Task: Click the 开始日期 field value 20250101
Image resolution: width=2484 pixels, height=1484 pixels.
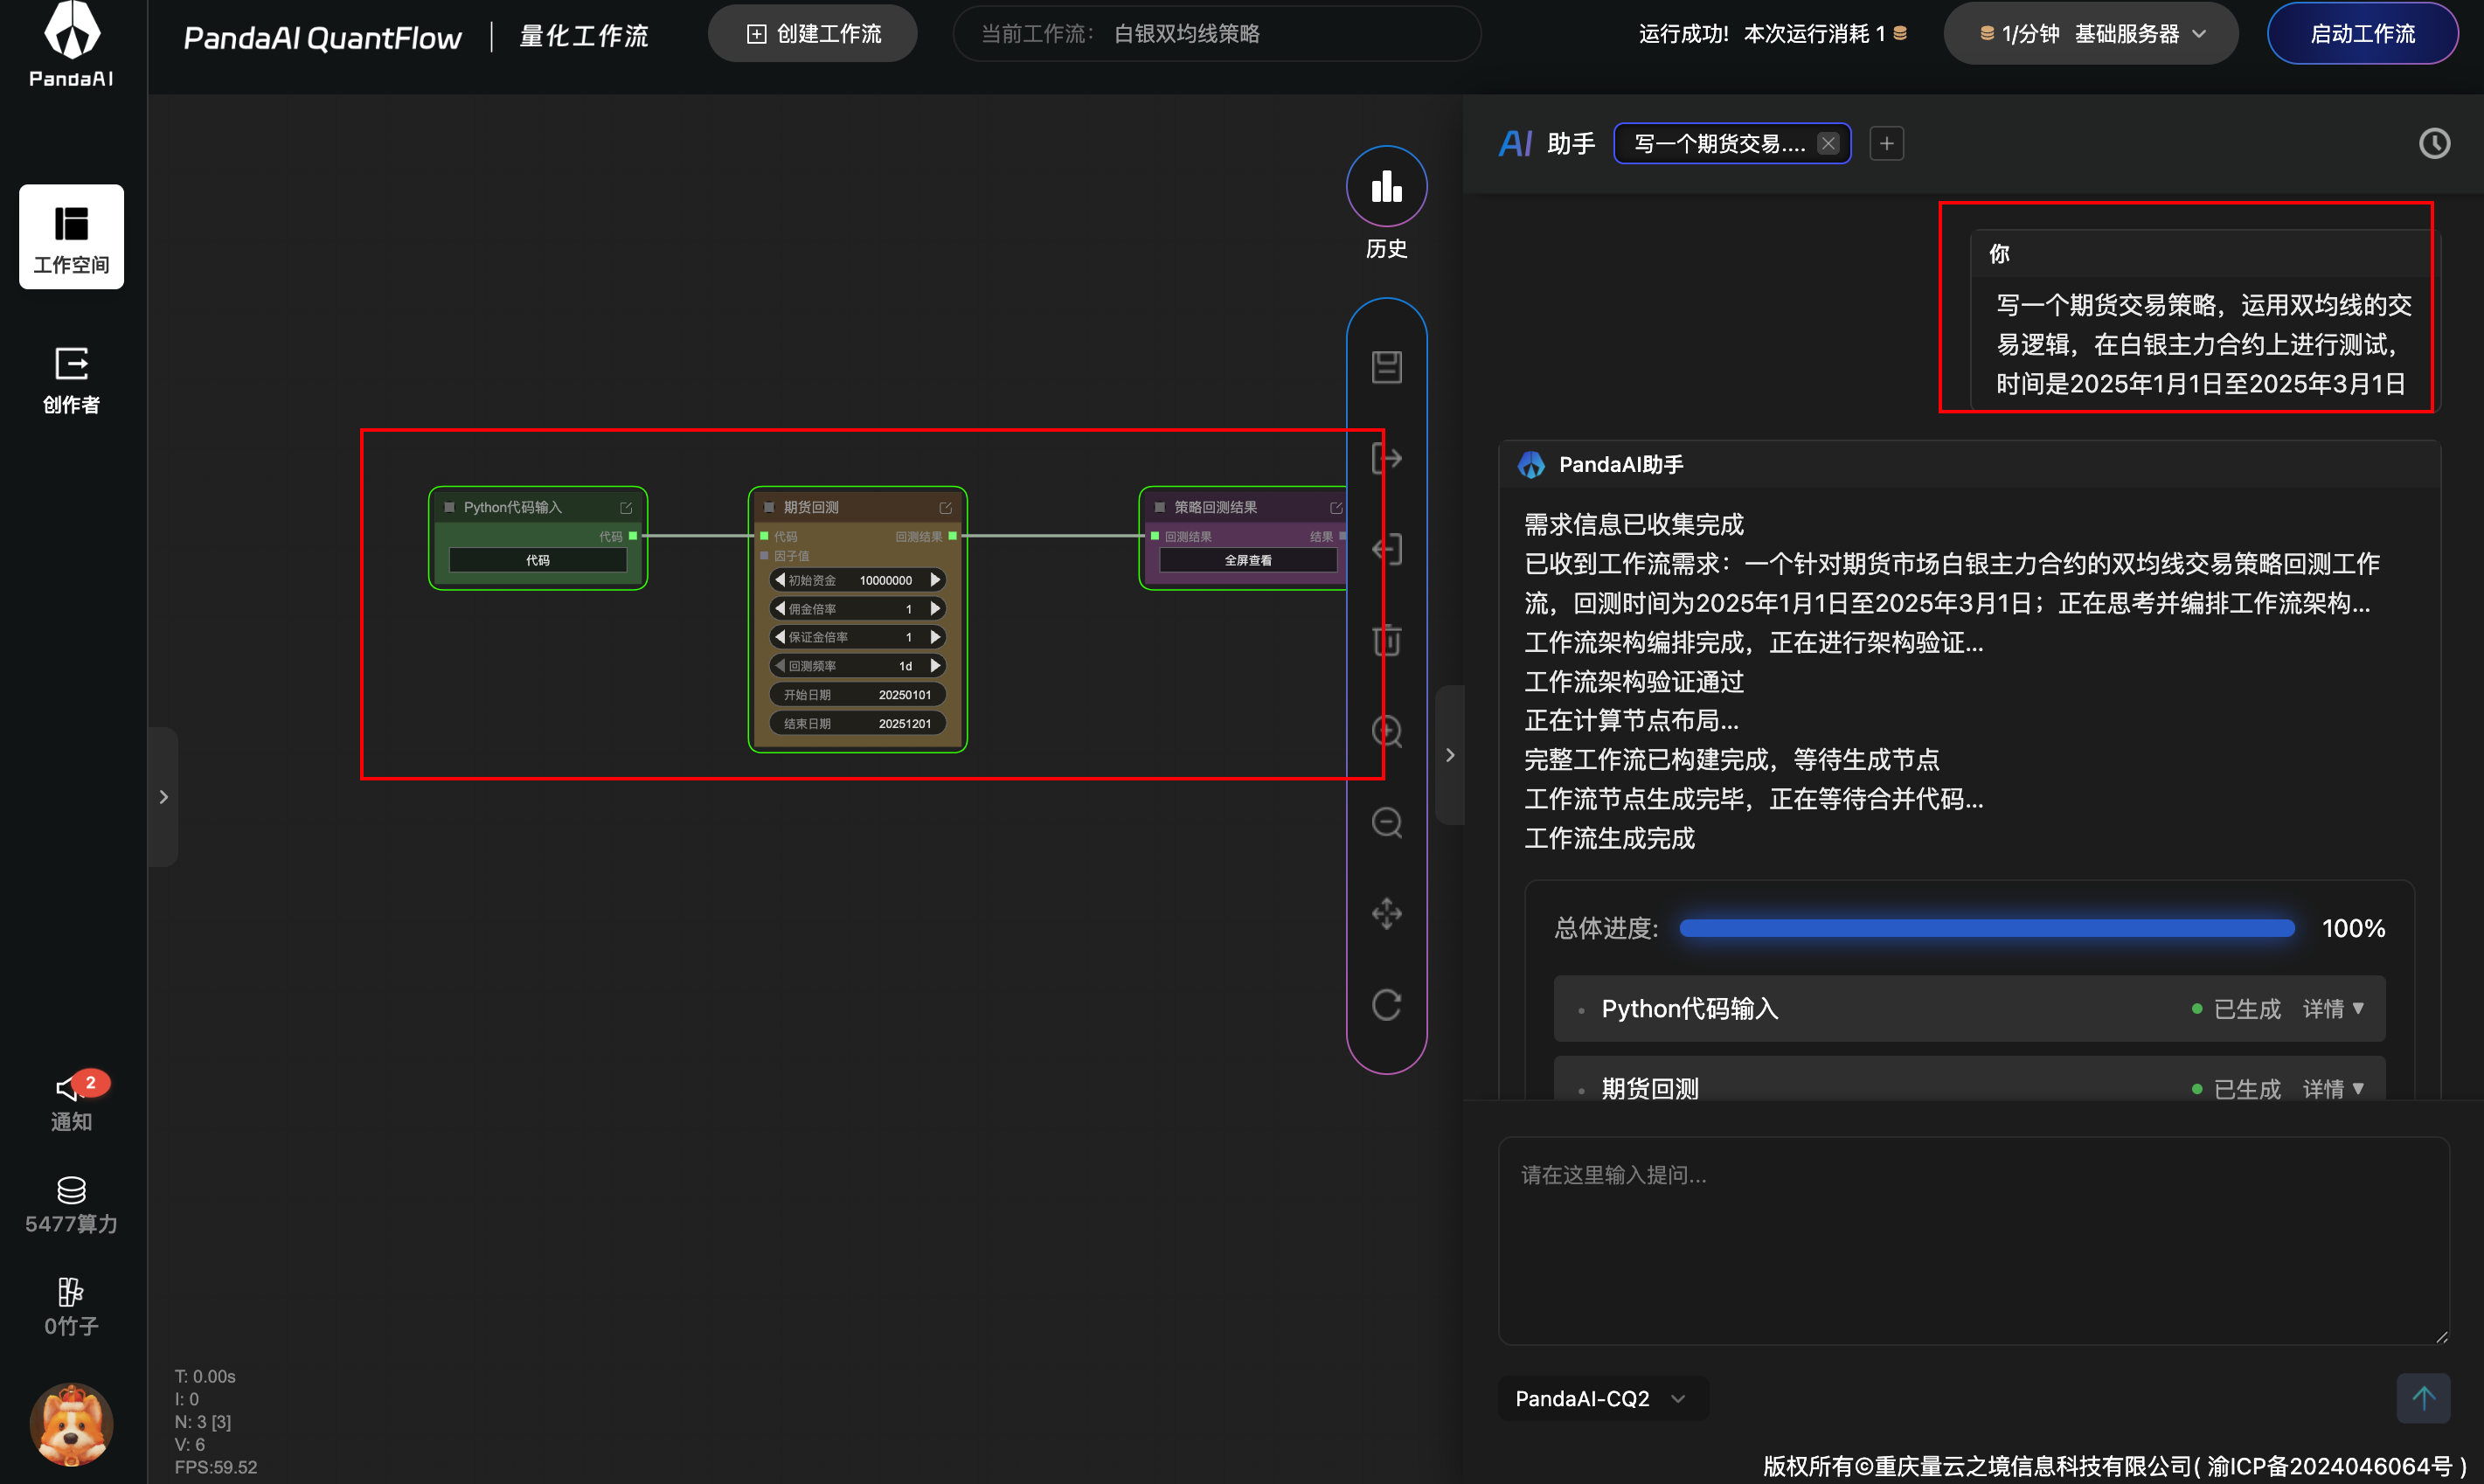Action: [904, 694]
